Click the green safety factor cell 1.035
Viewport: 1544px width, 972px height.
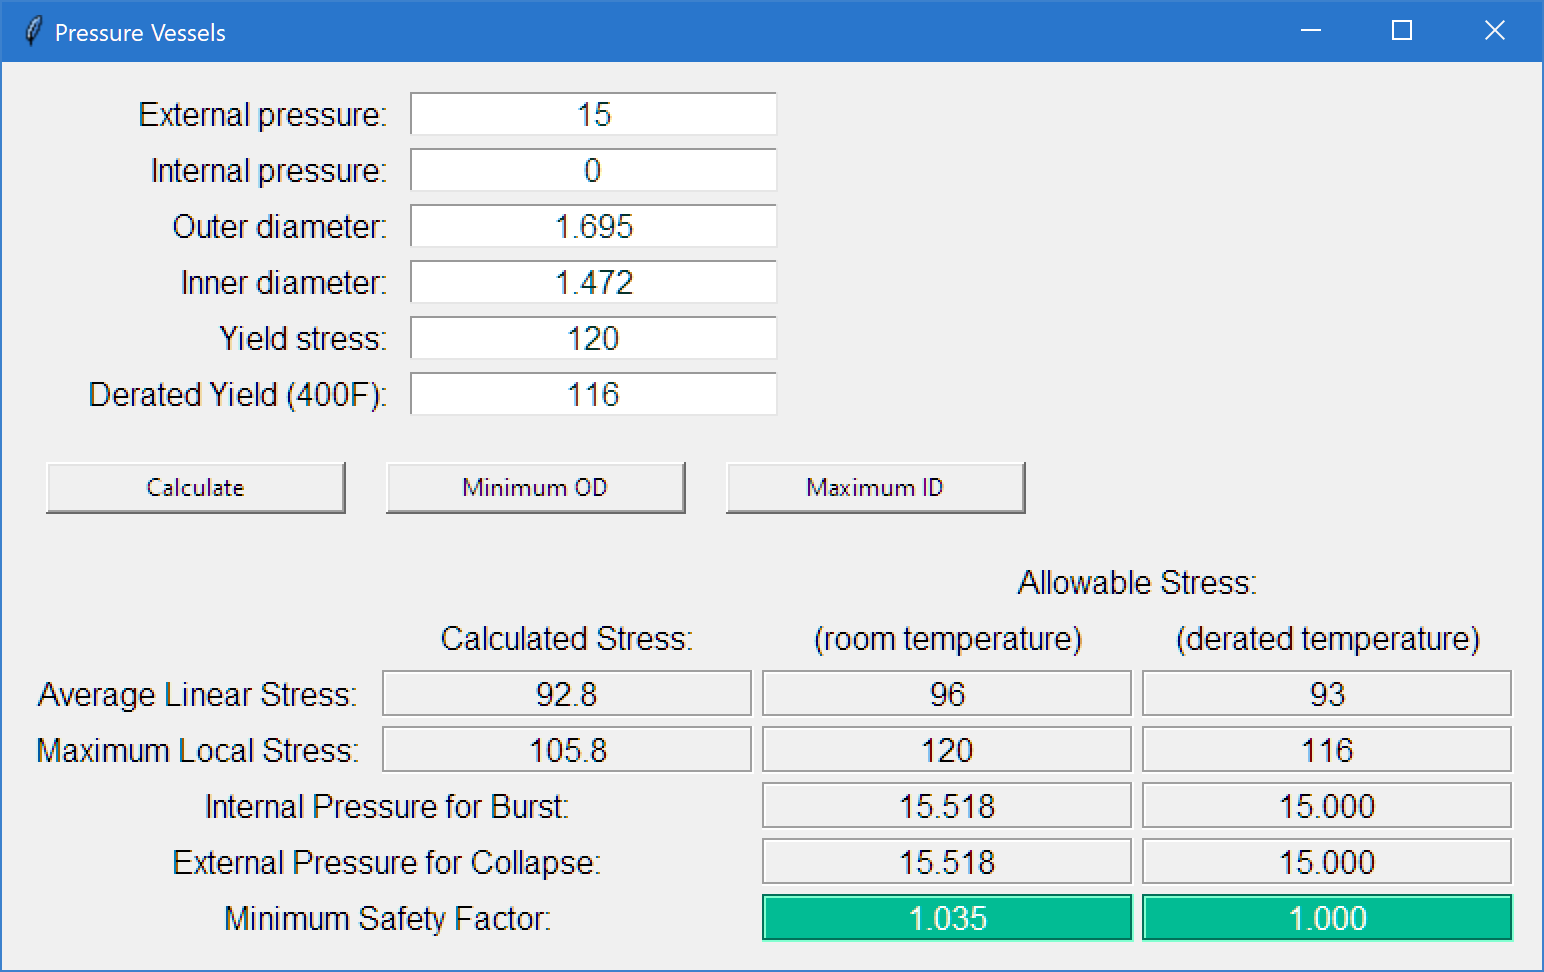(947, 918)
